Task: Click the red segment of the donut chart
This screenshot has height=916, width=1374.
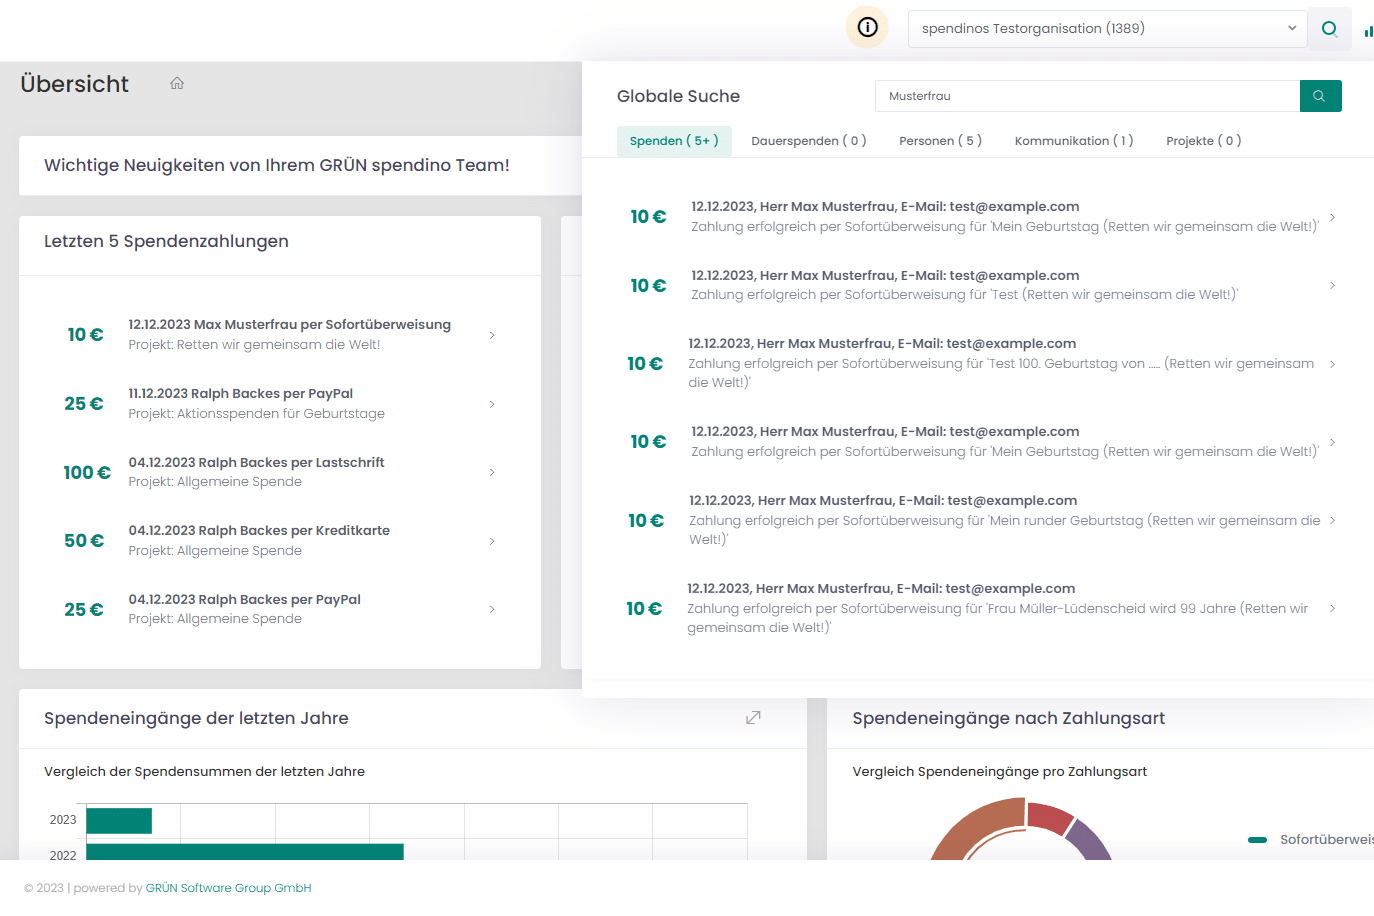Action: 1049,817
